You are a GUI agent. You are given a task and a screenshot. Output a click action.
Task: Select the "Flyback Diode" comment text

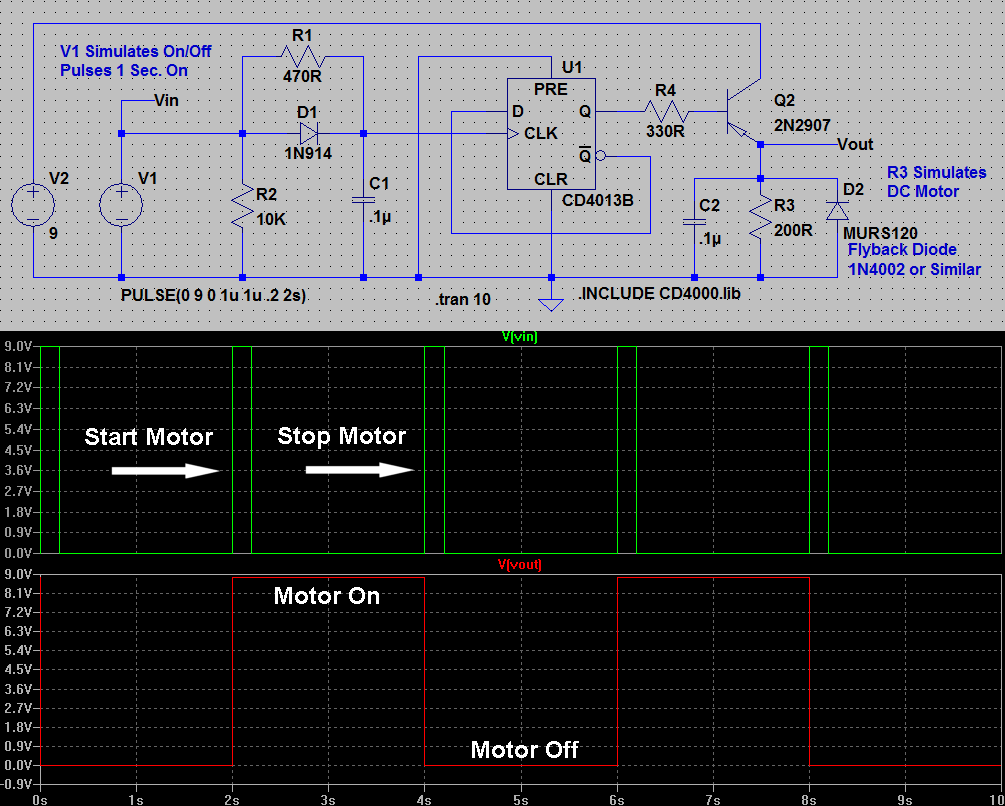(x=902, y=250)
